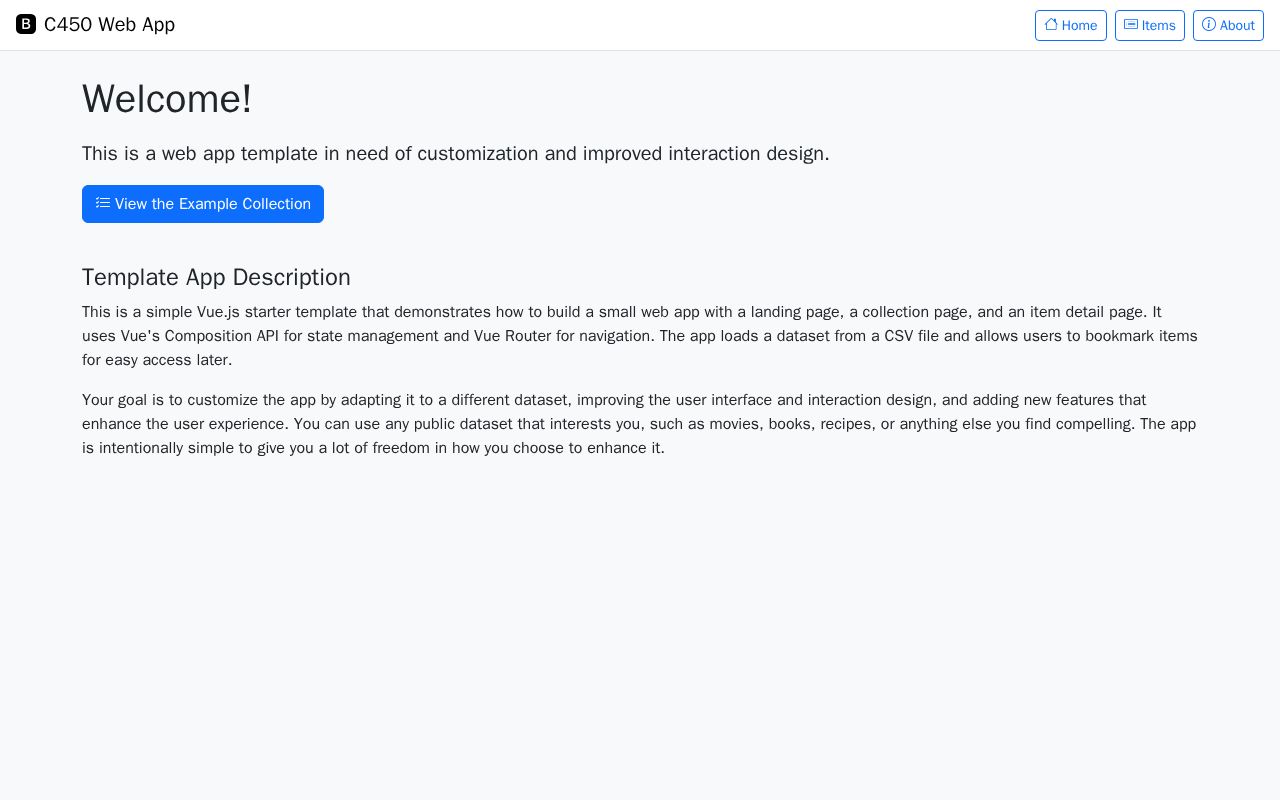Click the subtitle "This is a web app template"
Screen dimensions: 1280x800
[x=456, y=154]
